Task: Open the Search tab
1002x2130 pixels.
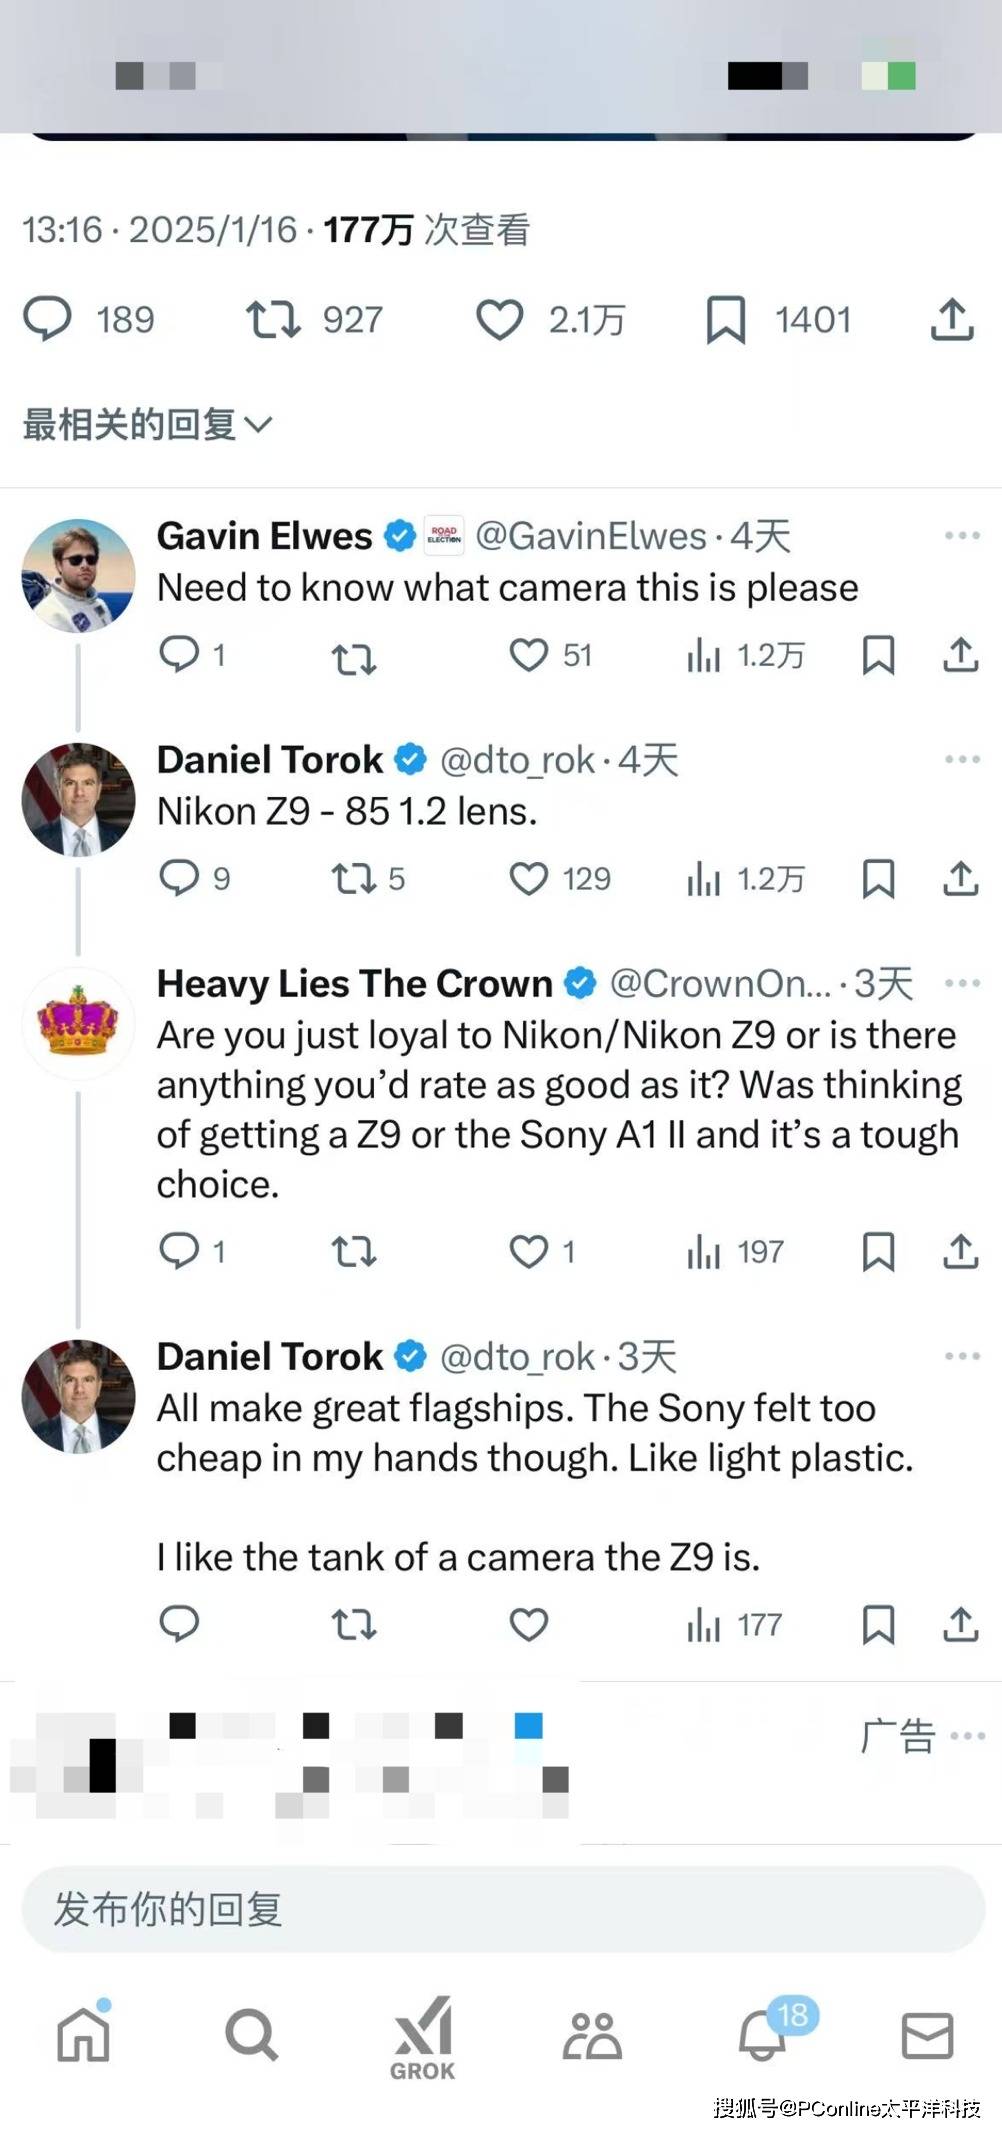Action: (251, 2035)
